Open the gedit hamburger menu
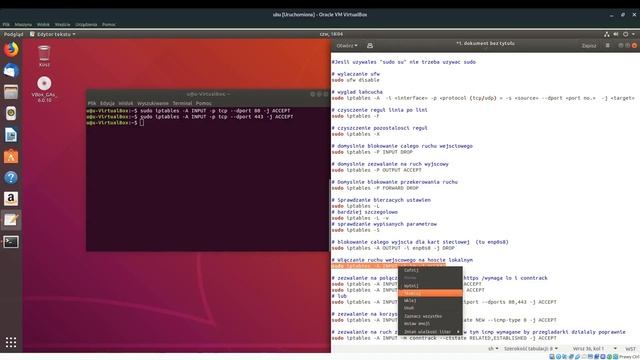This screenshot has width=640, height=360. 607,46
